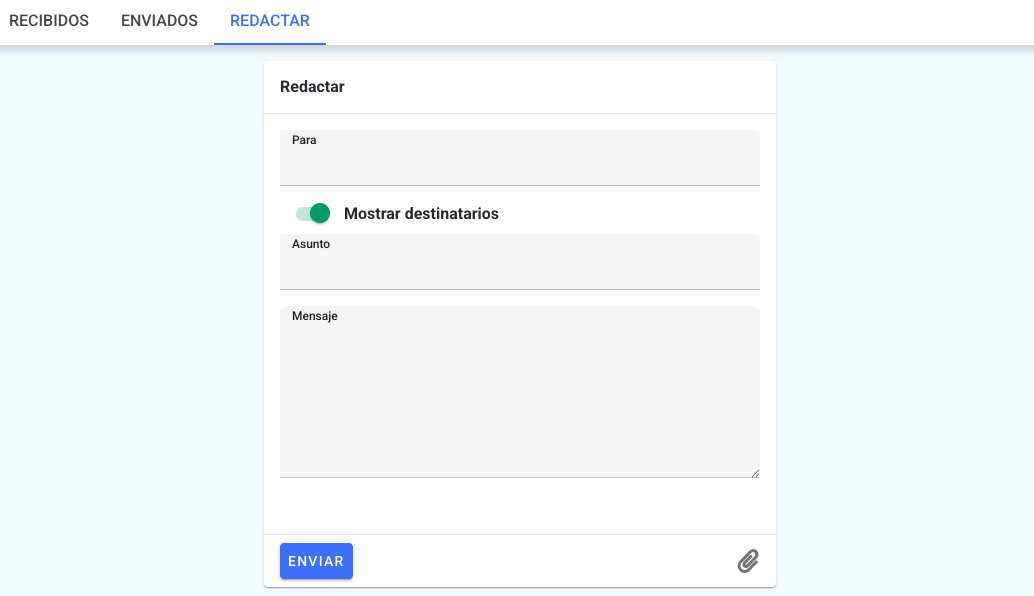Screen dimensions: 1034x596
Task: Disable the Mostrar destinatarios switch
Action: pos(313,213)
